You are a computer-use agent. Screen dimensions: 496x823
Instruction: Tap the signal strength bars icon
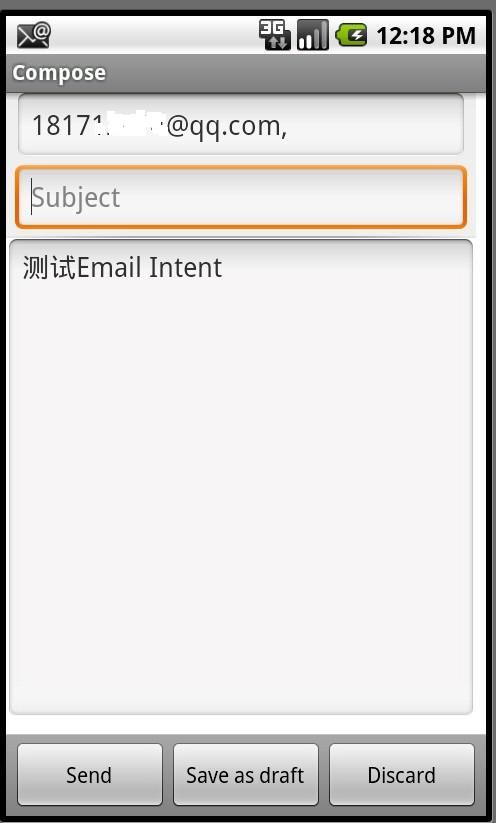click(x=313, y=35)
